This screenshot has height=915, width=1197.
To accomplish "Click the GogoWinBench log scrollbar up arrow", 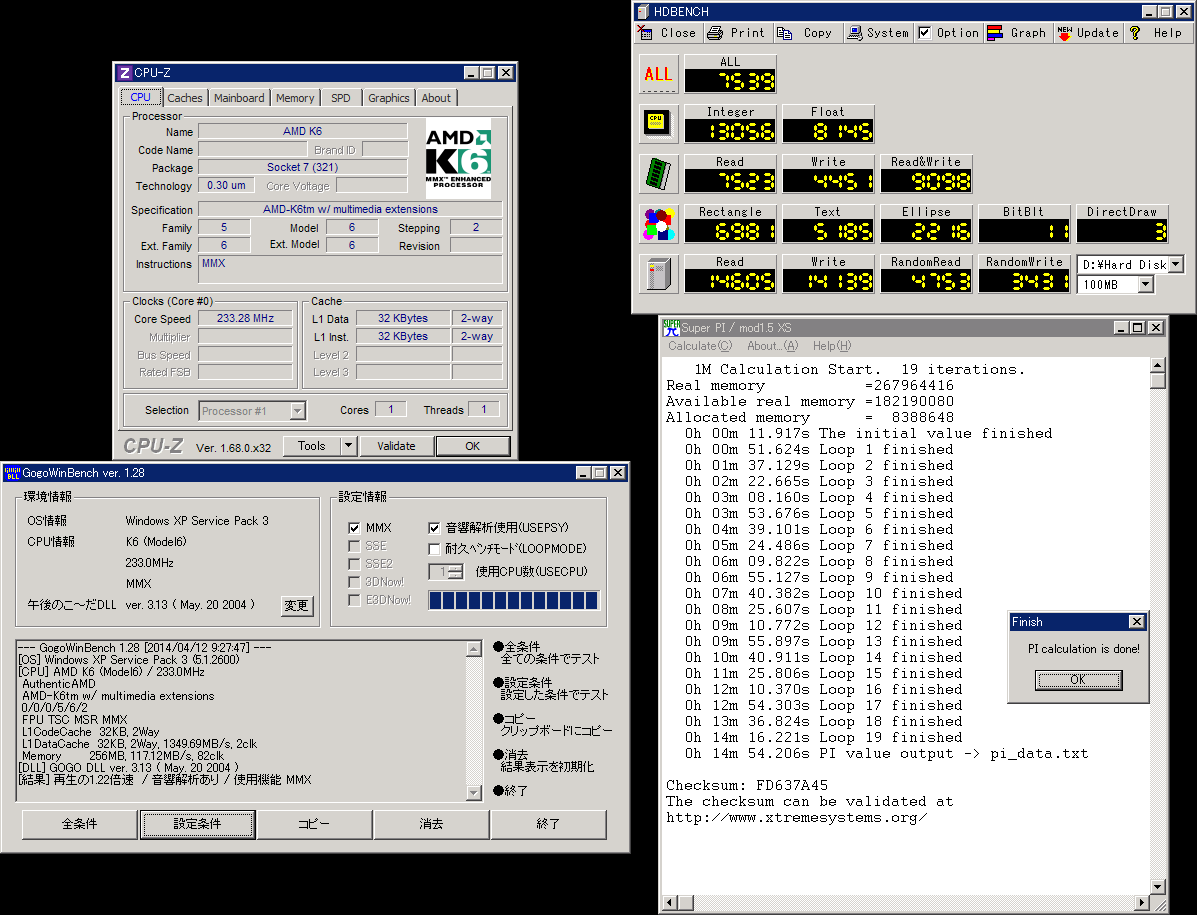I will [x=474, y=649].
